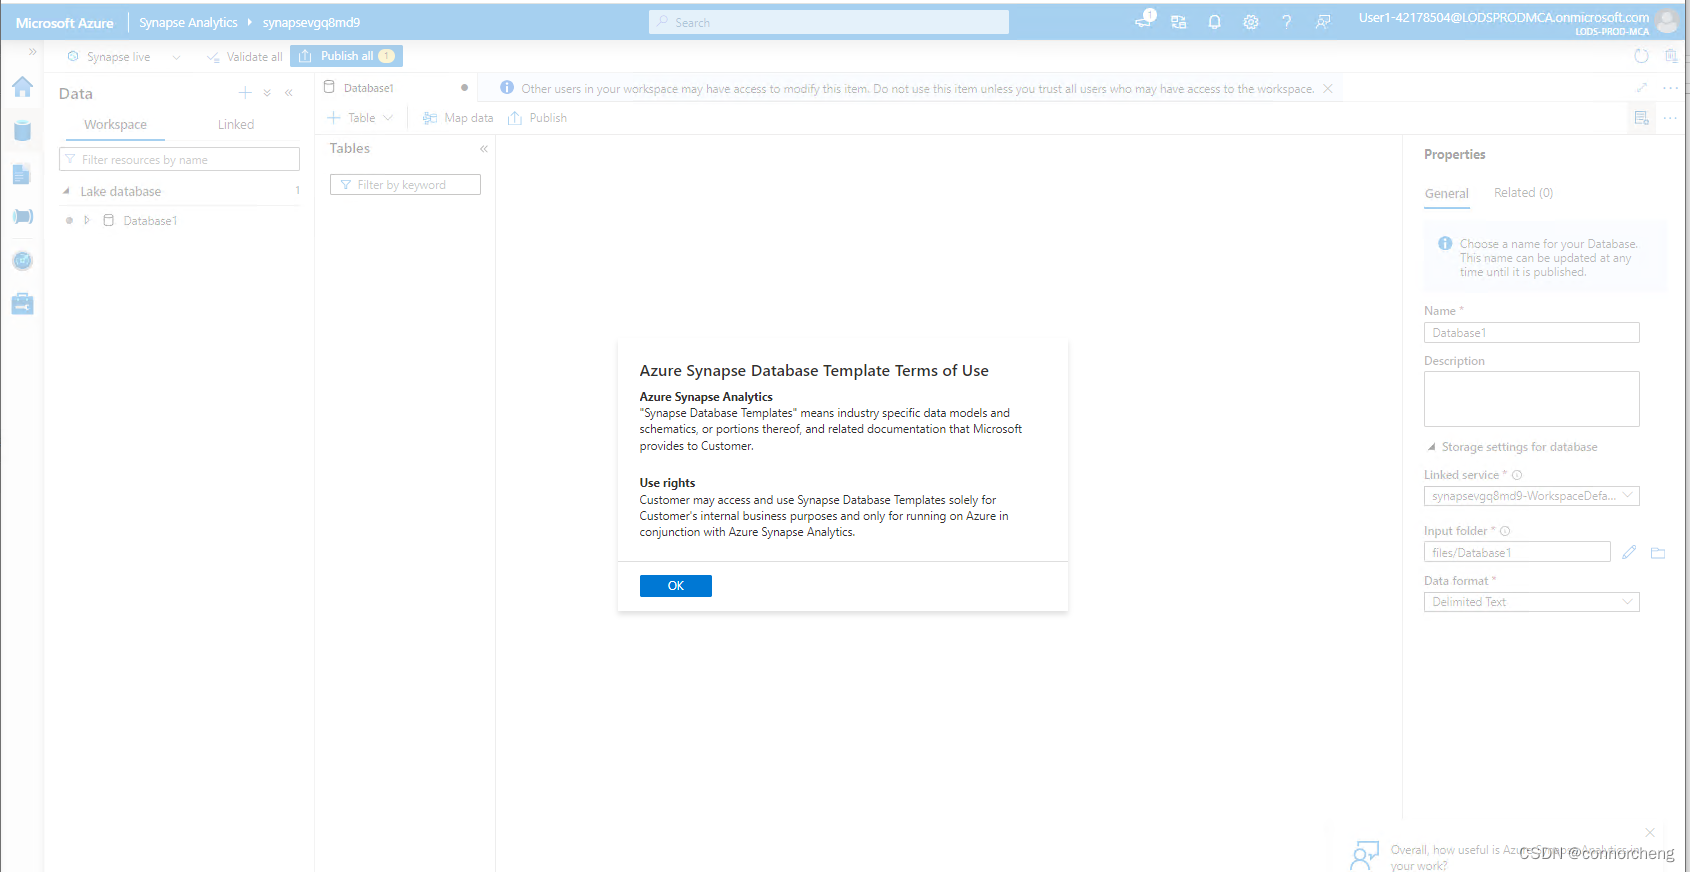Select the Related (0) tab

[1523, 193]
